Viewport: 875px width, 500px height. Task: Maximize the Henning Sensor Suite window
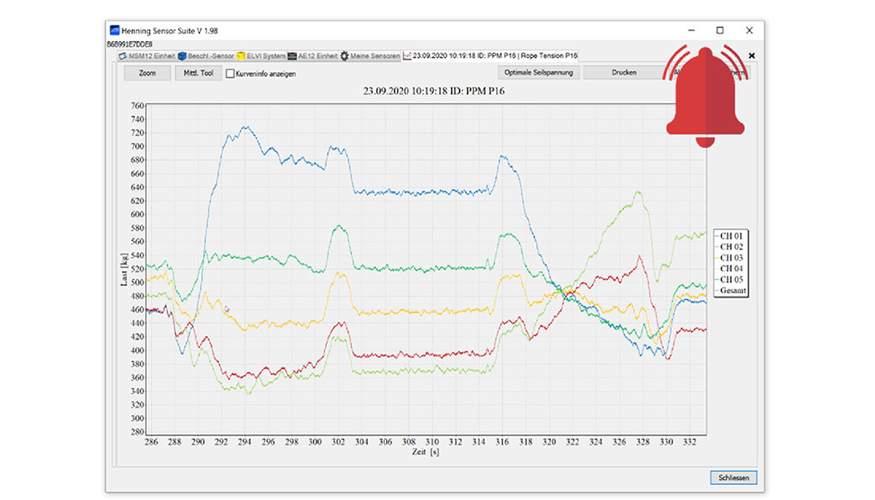(720, 31)
